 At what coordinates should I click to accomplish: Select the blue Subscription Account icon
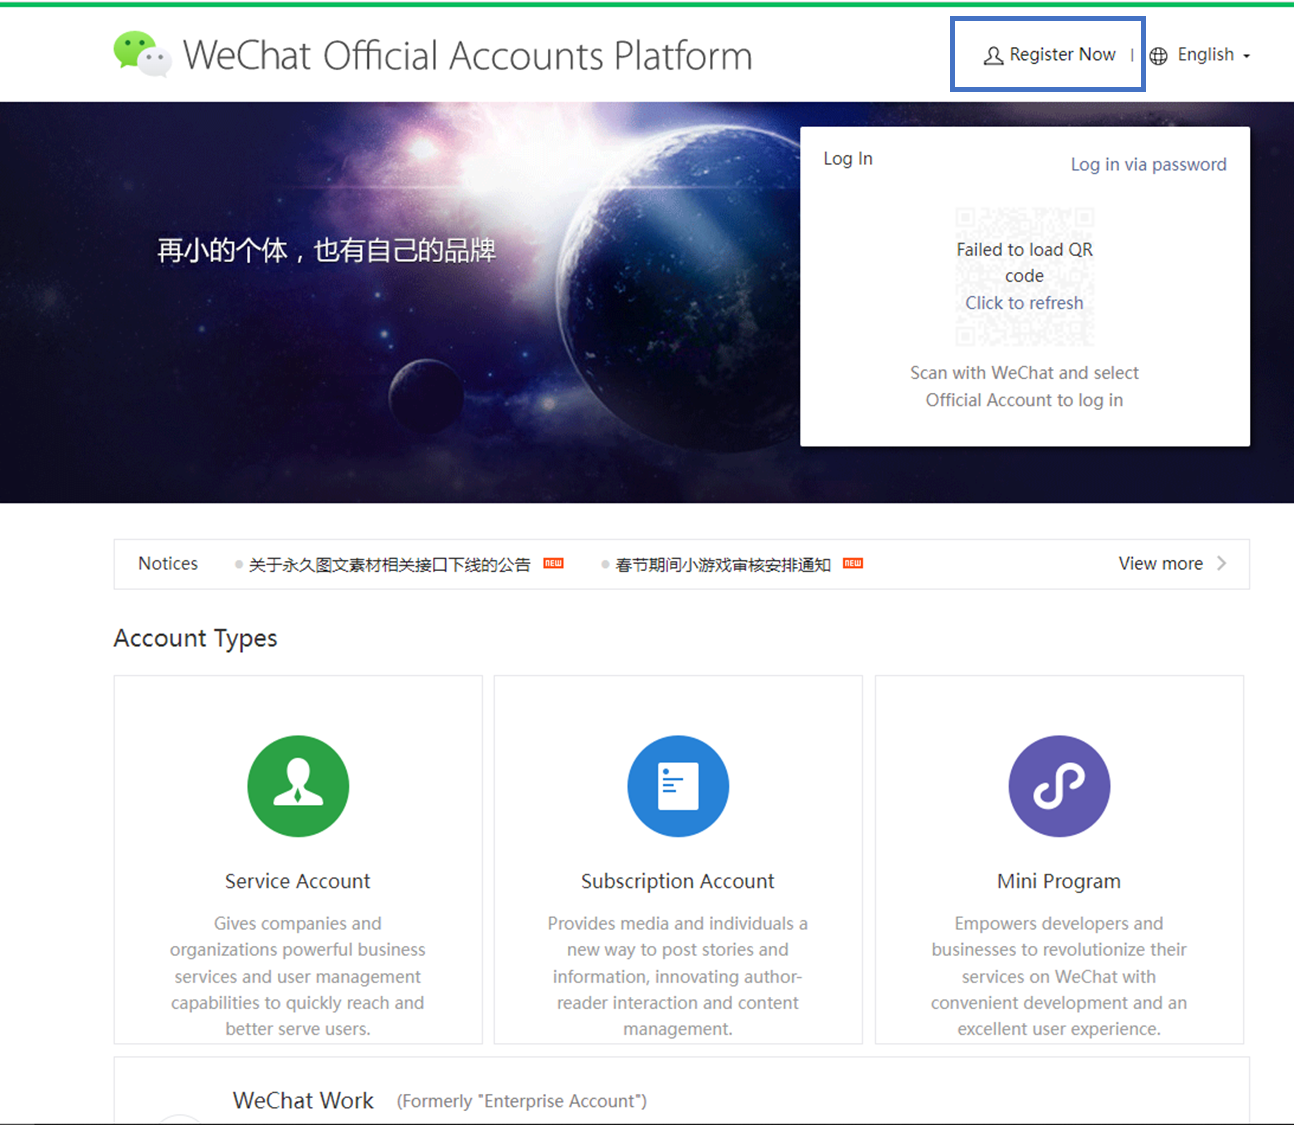pyautogui.click(x=677, y=786)
